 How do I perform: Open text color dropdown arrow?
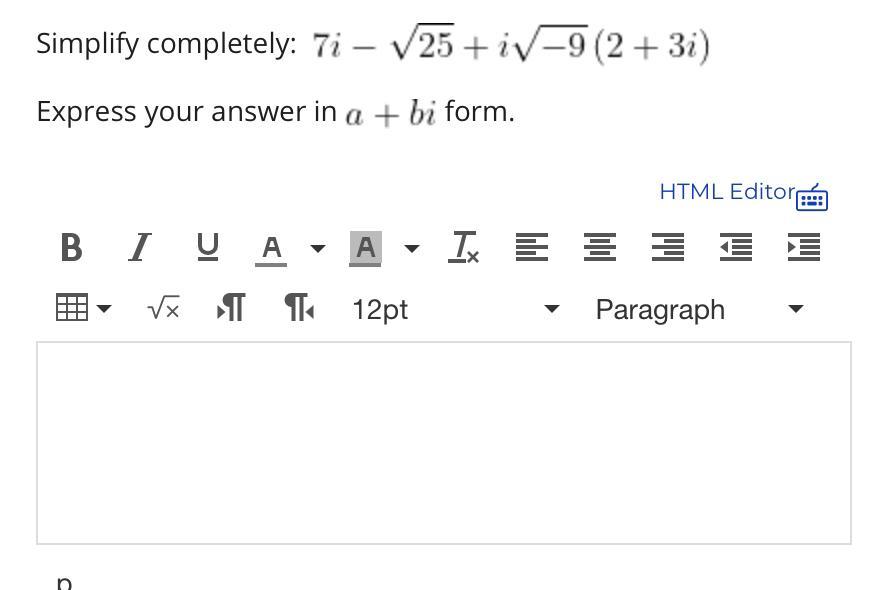(318, 248)
